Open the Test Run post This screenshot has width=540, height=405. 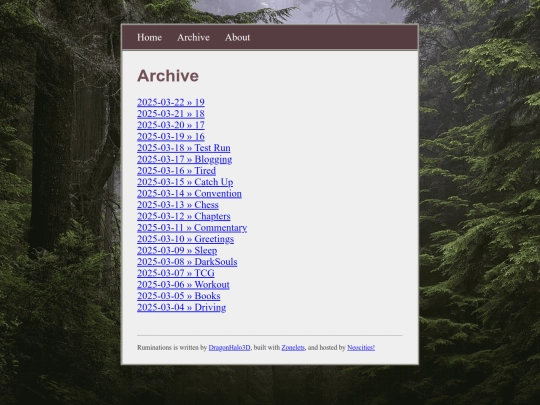(x=184, y=148)
